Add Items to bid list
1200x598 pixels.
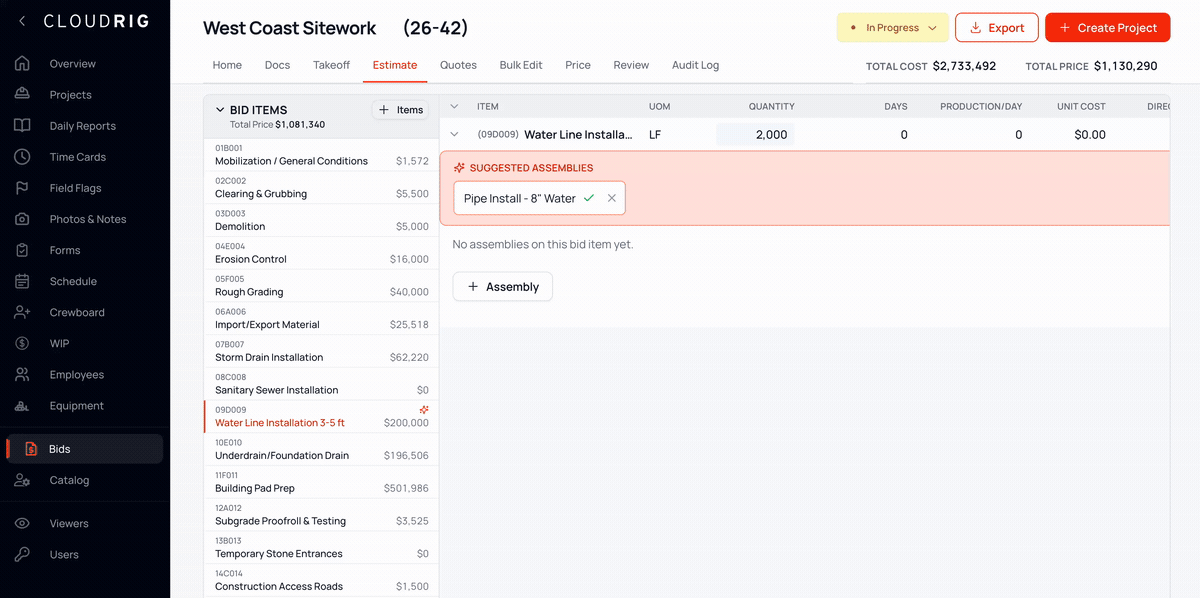click(401, 110)
